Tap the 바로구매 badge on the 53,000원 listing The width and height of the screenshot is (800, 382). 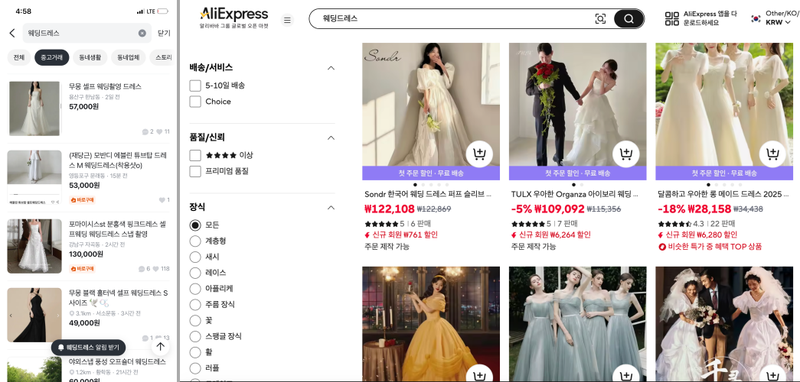point(82,200)
